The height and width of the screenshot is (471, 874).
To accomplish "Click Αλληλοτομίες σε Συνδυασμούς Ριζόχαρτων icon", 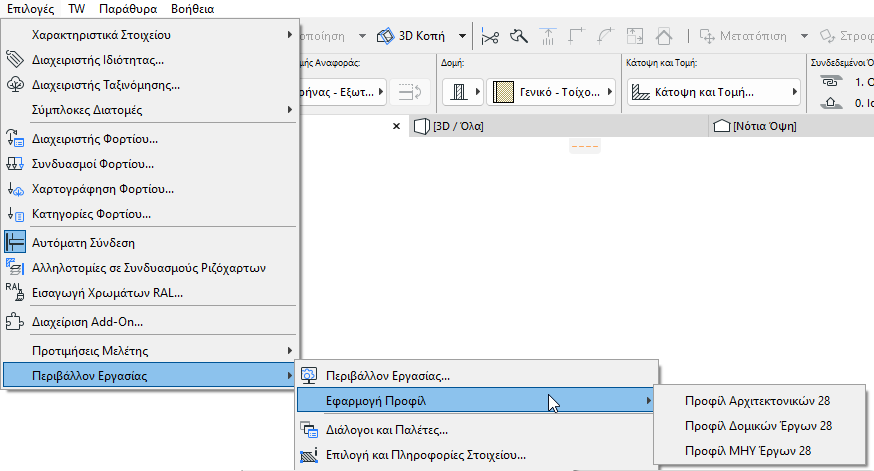I will tap(15, 268).
